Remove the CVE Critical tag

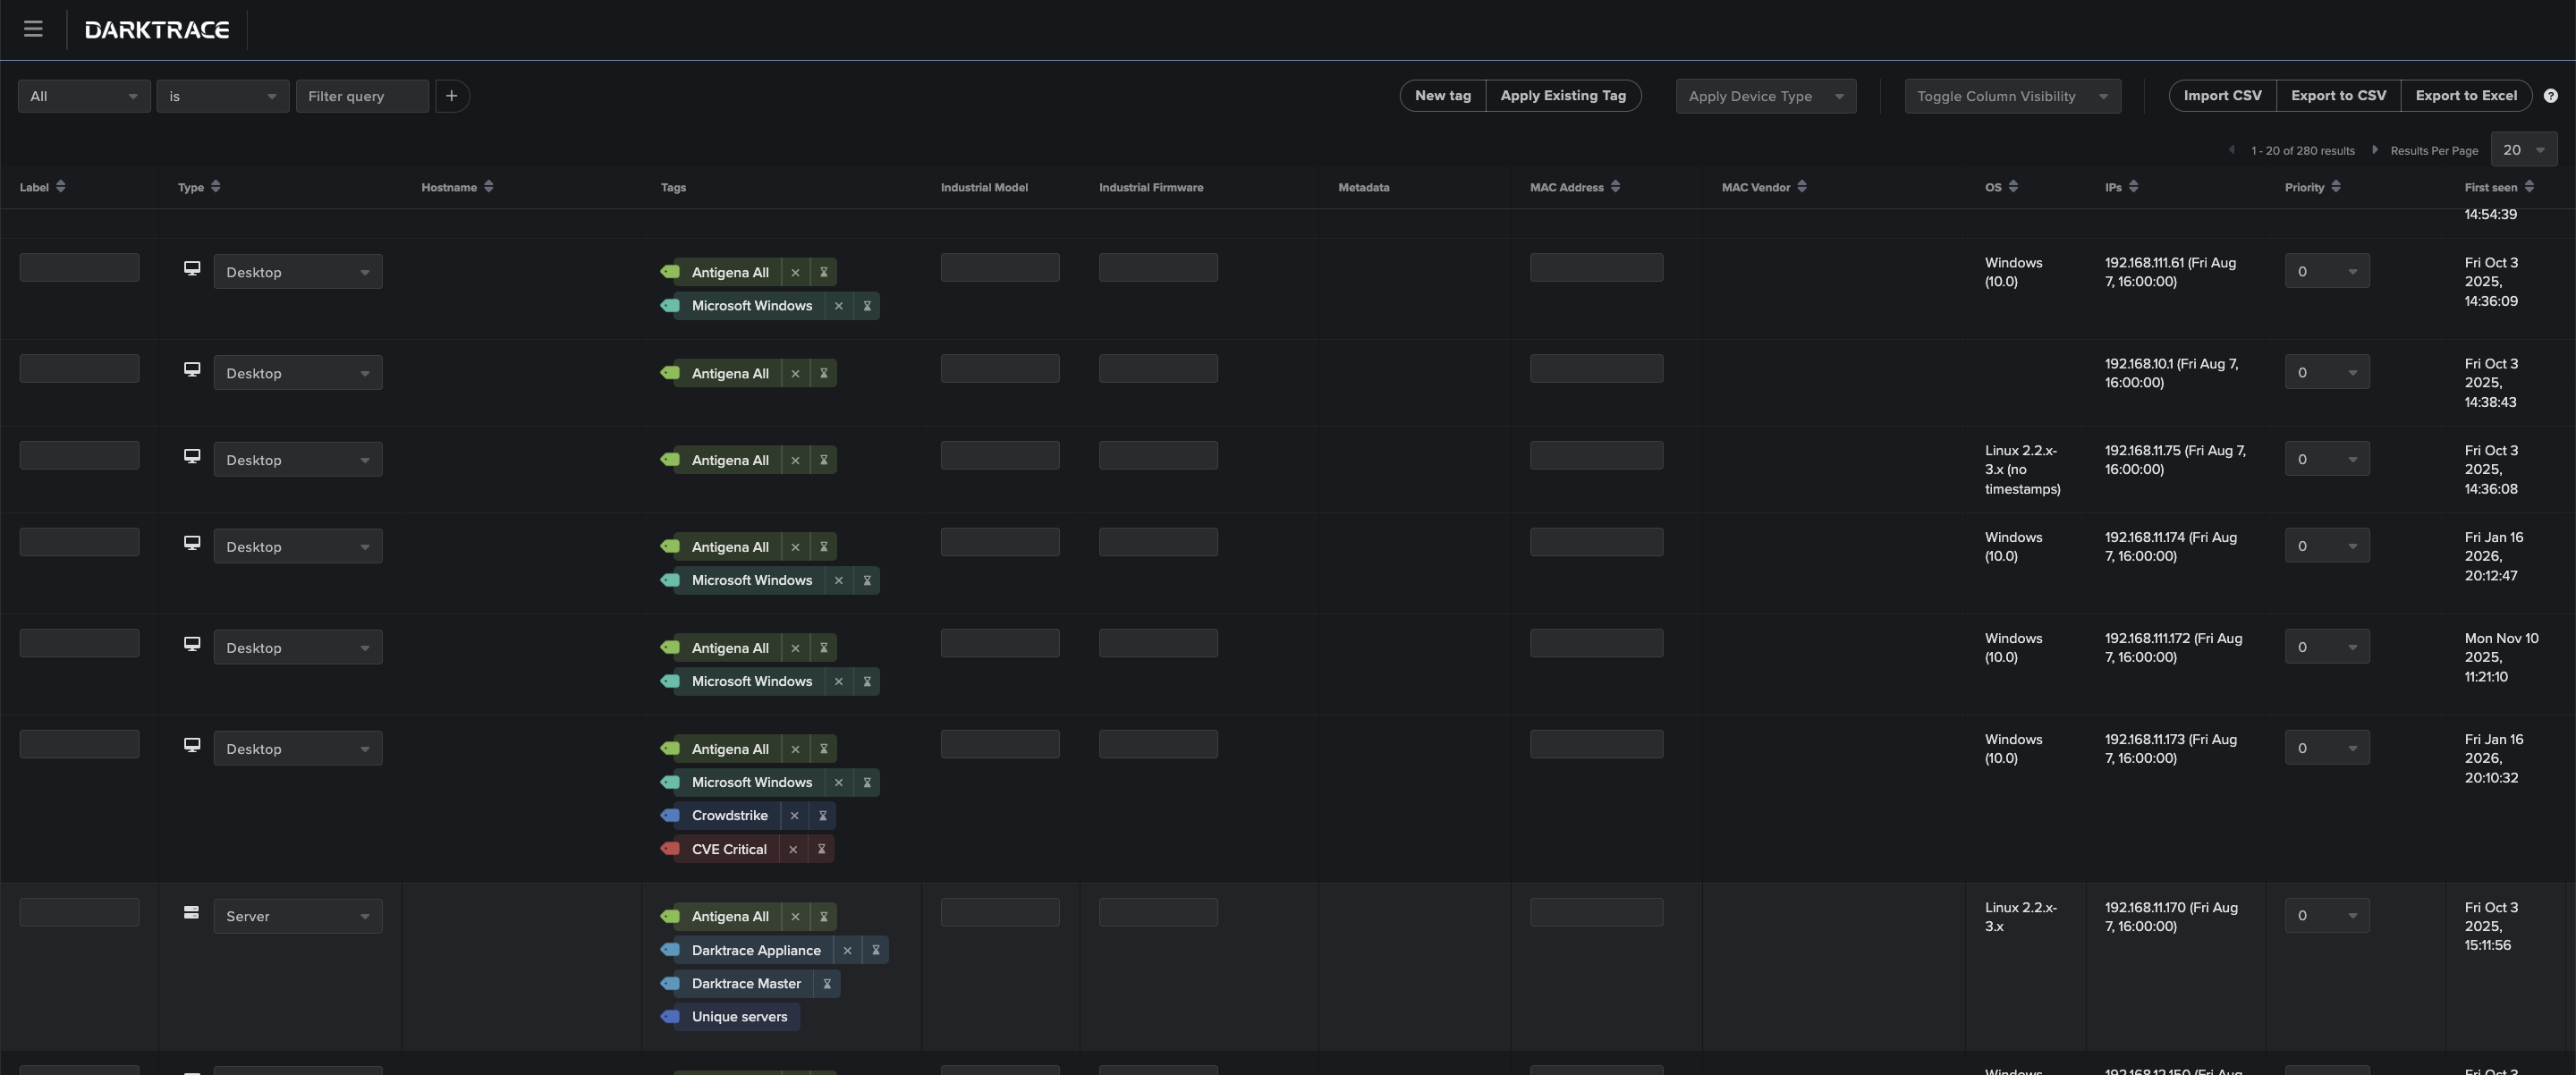tap(793, 849)
